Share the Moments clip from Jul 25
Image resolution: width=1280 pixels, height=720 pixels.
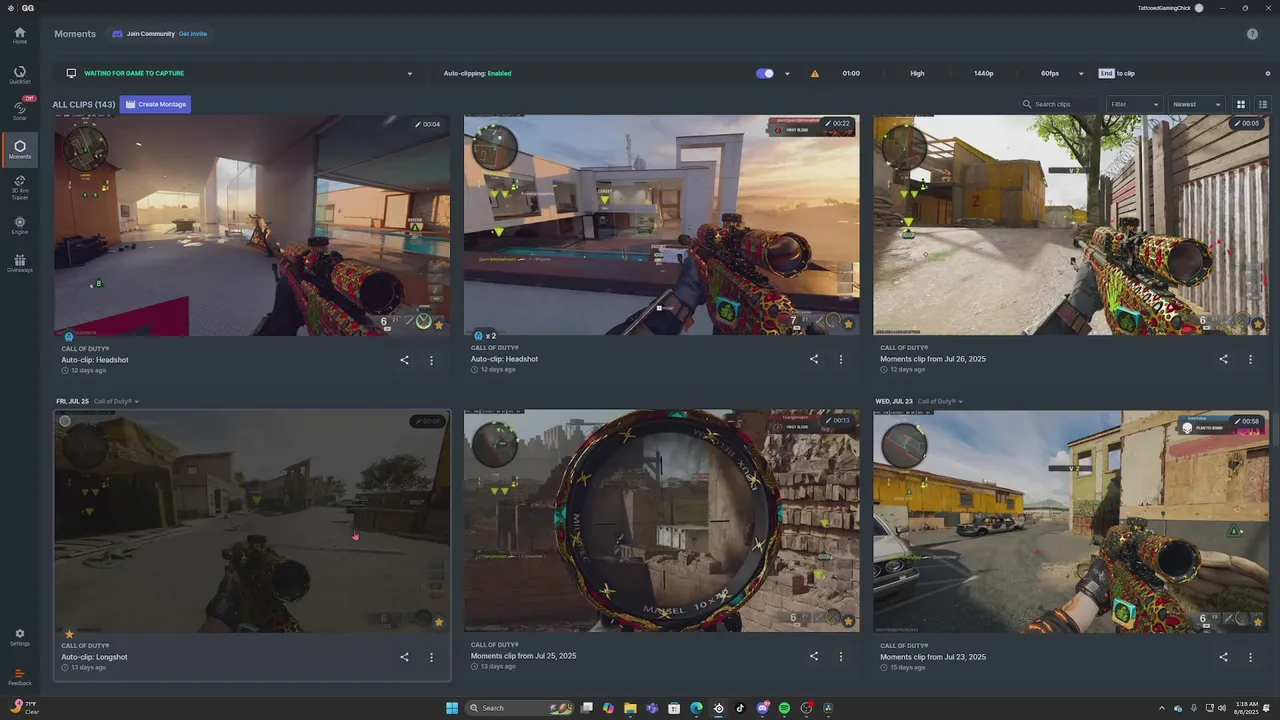pos(813,656)
